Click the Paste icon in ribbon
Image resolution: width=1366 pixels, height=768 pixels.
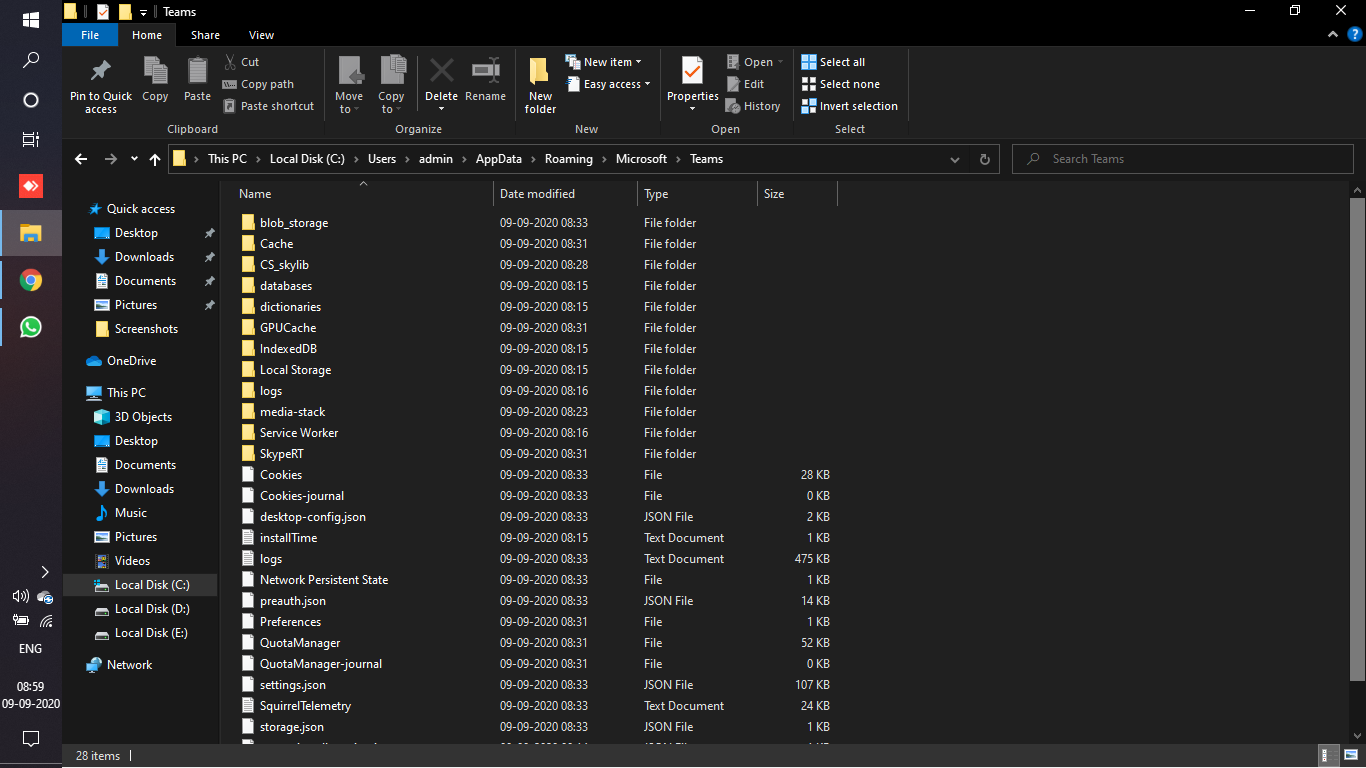(x=197, y=71)
